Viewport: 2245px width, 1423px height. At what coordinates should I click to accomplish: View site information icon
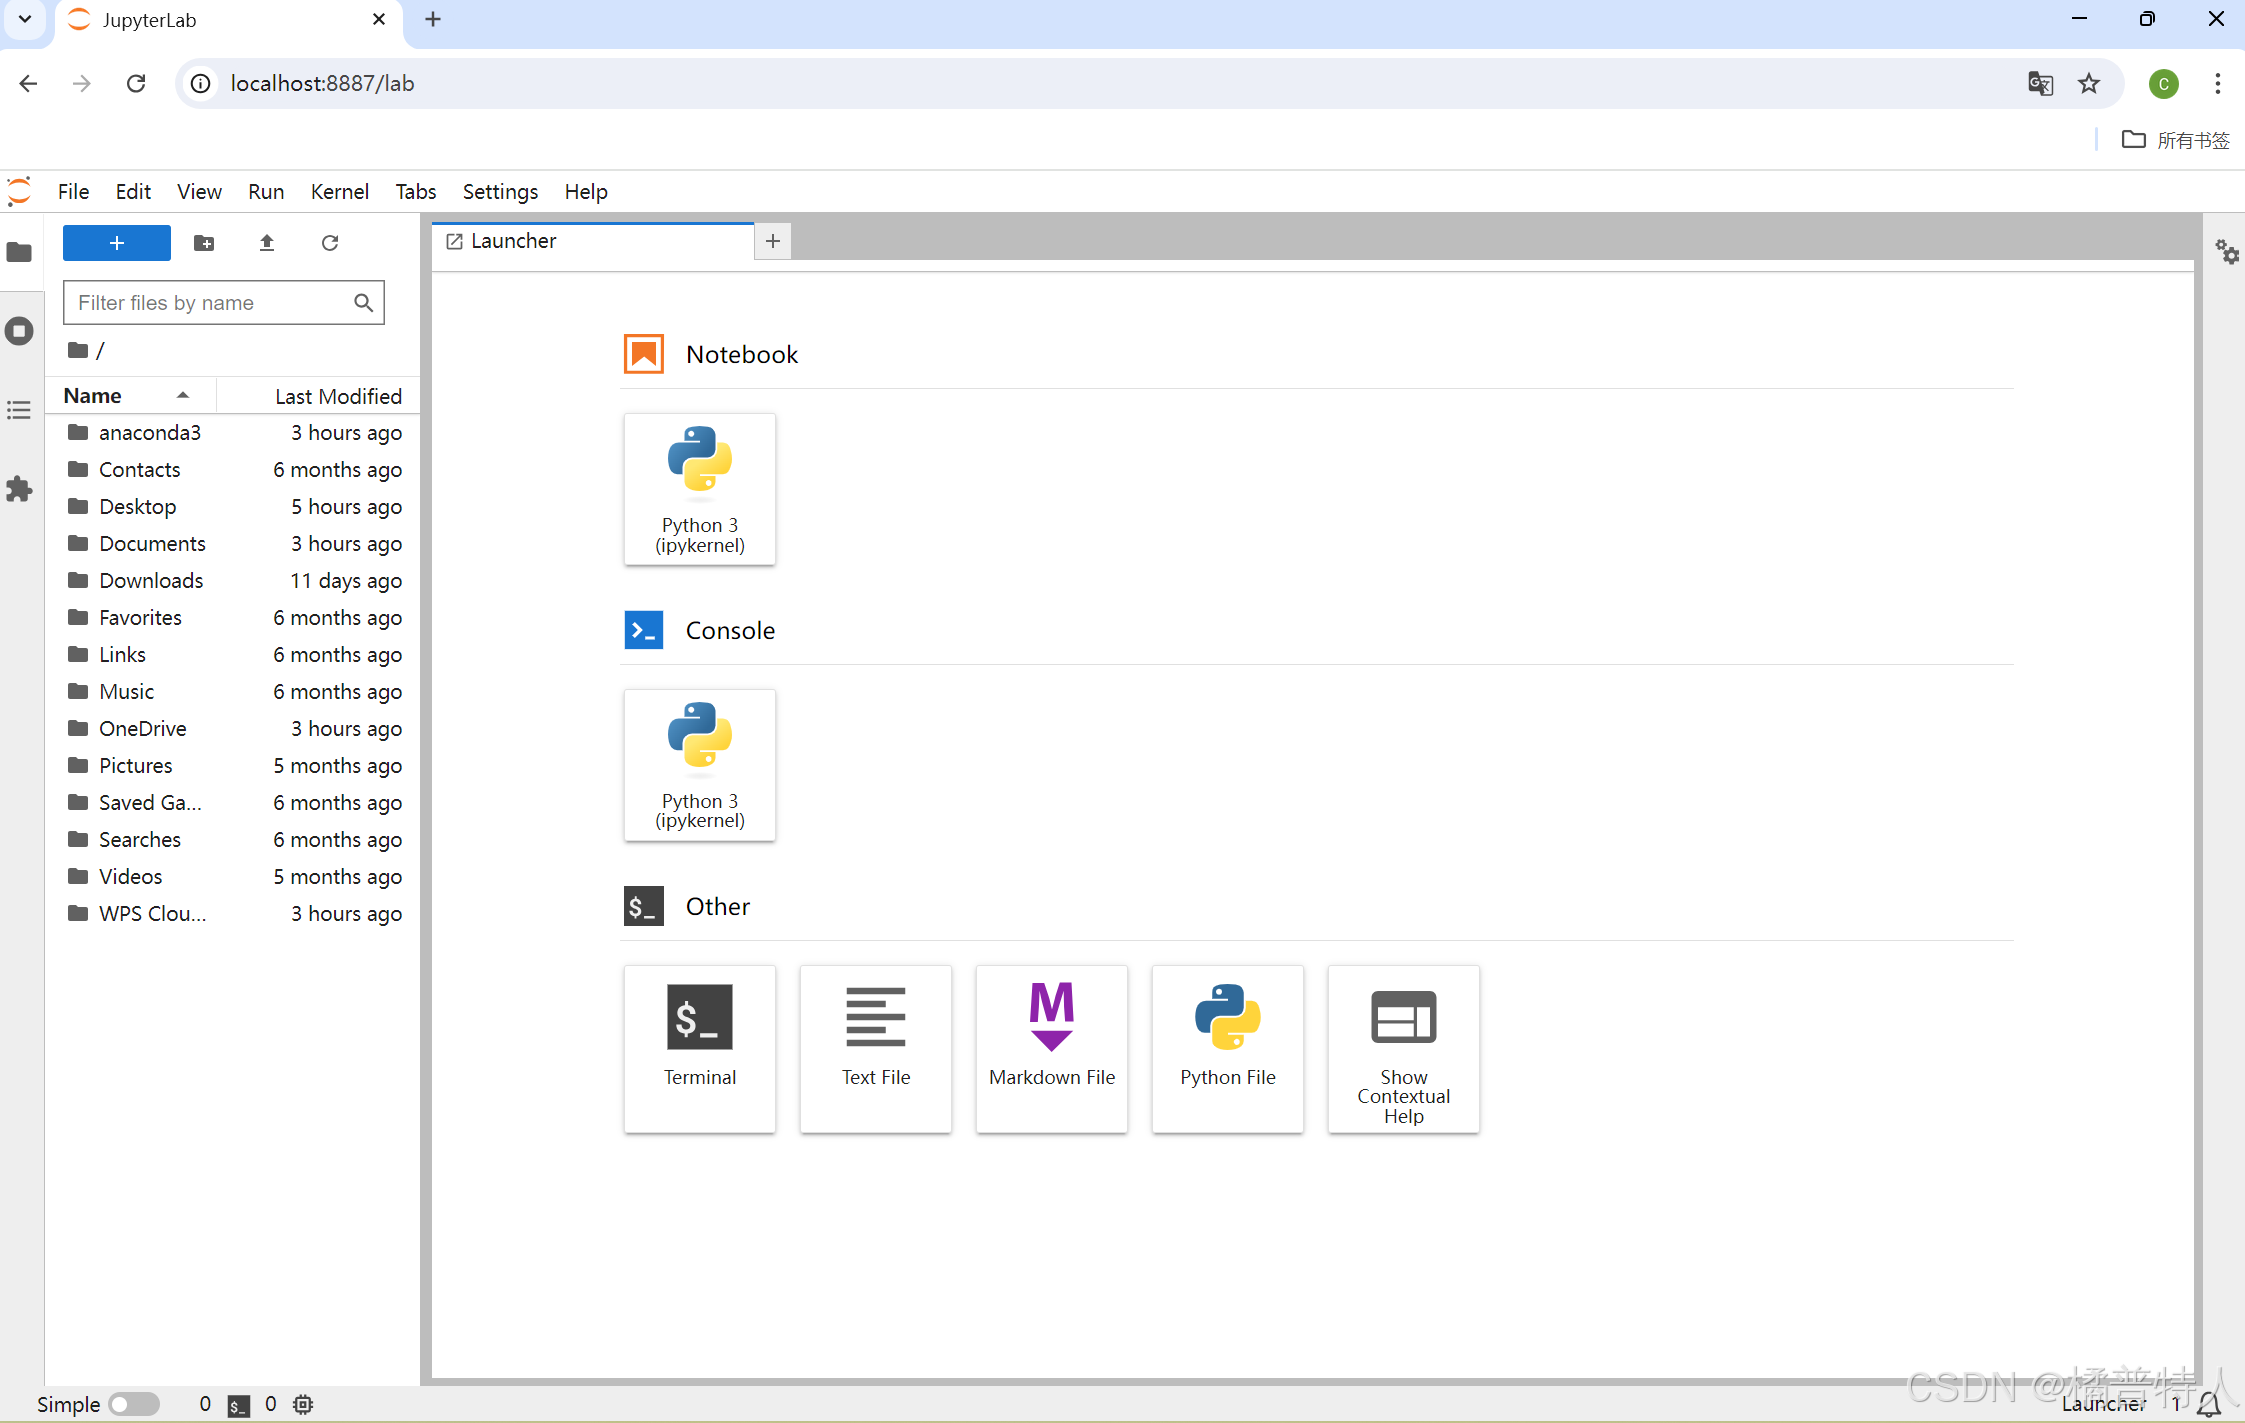pyautogui.click(x=201, y=84)
